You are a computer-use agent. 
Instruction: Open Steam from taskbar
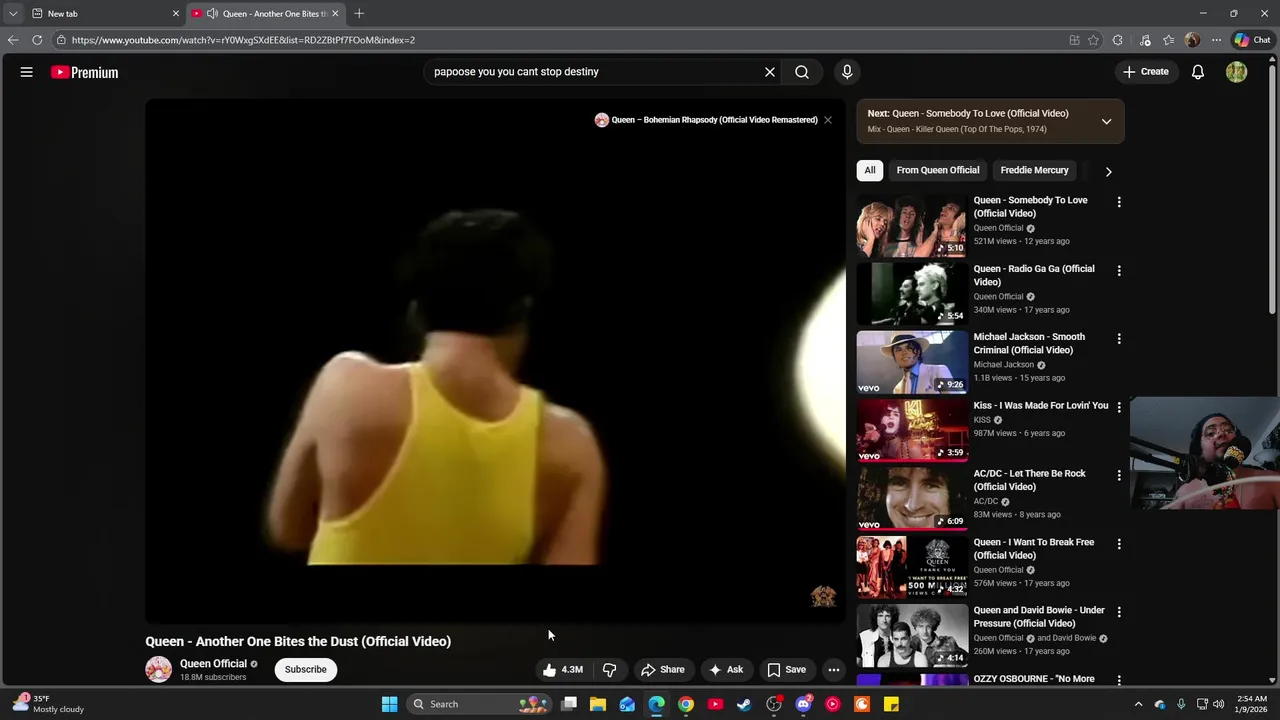tap(744, 704)
